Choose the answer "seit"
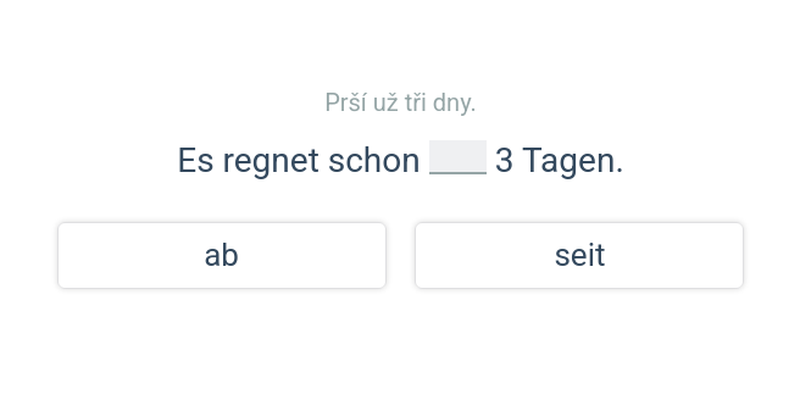The width and height of the screenshot is (800, 400). pos(579,256)
